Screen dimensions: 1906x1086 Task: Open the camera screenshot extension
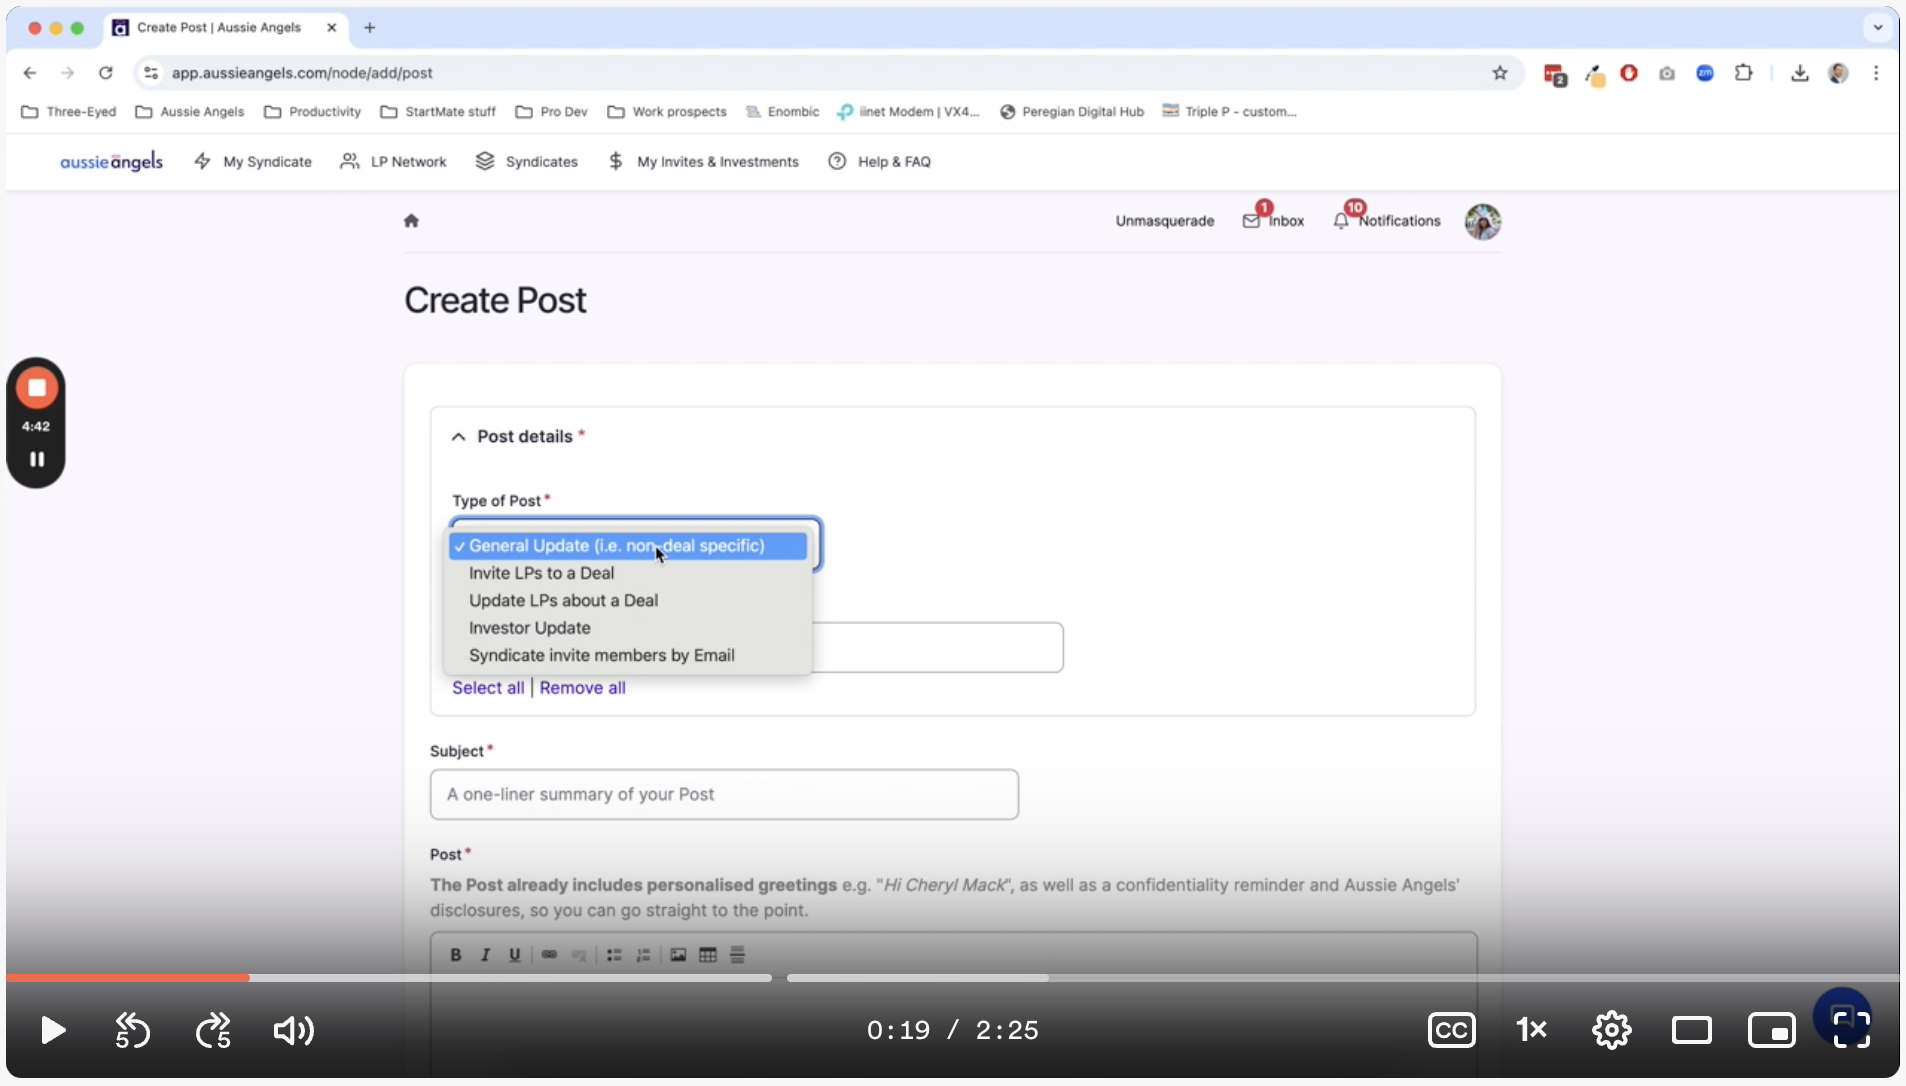[1667, 73]
